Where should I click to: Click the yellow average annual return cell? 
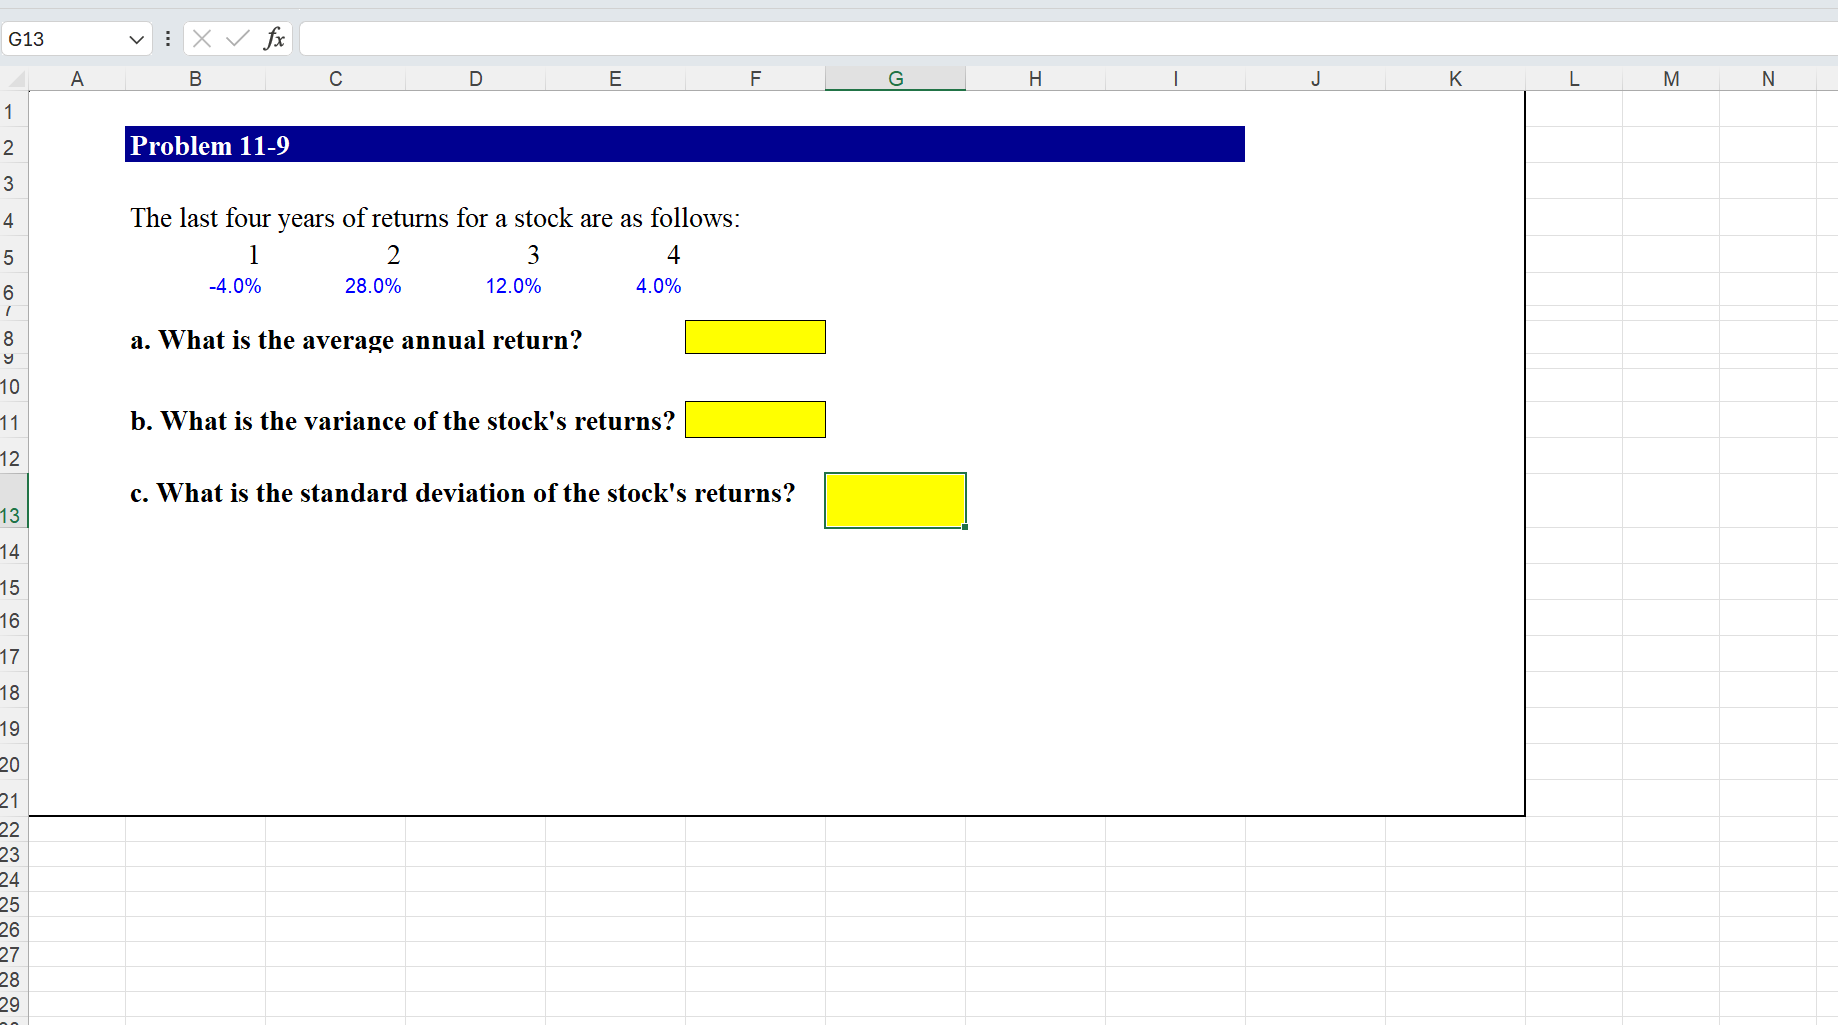(x=756, y=337)
